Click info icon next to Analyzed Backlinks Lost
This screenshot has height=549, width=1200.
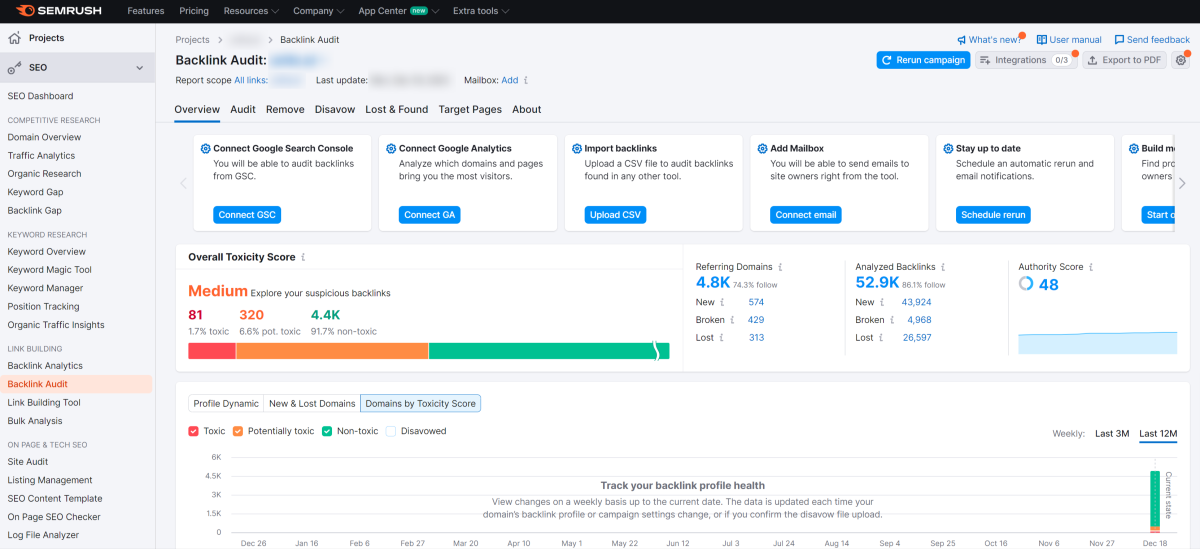[x=881, y=338]
